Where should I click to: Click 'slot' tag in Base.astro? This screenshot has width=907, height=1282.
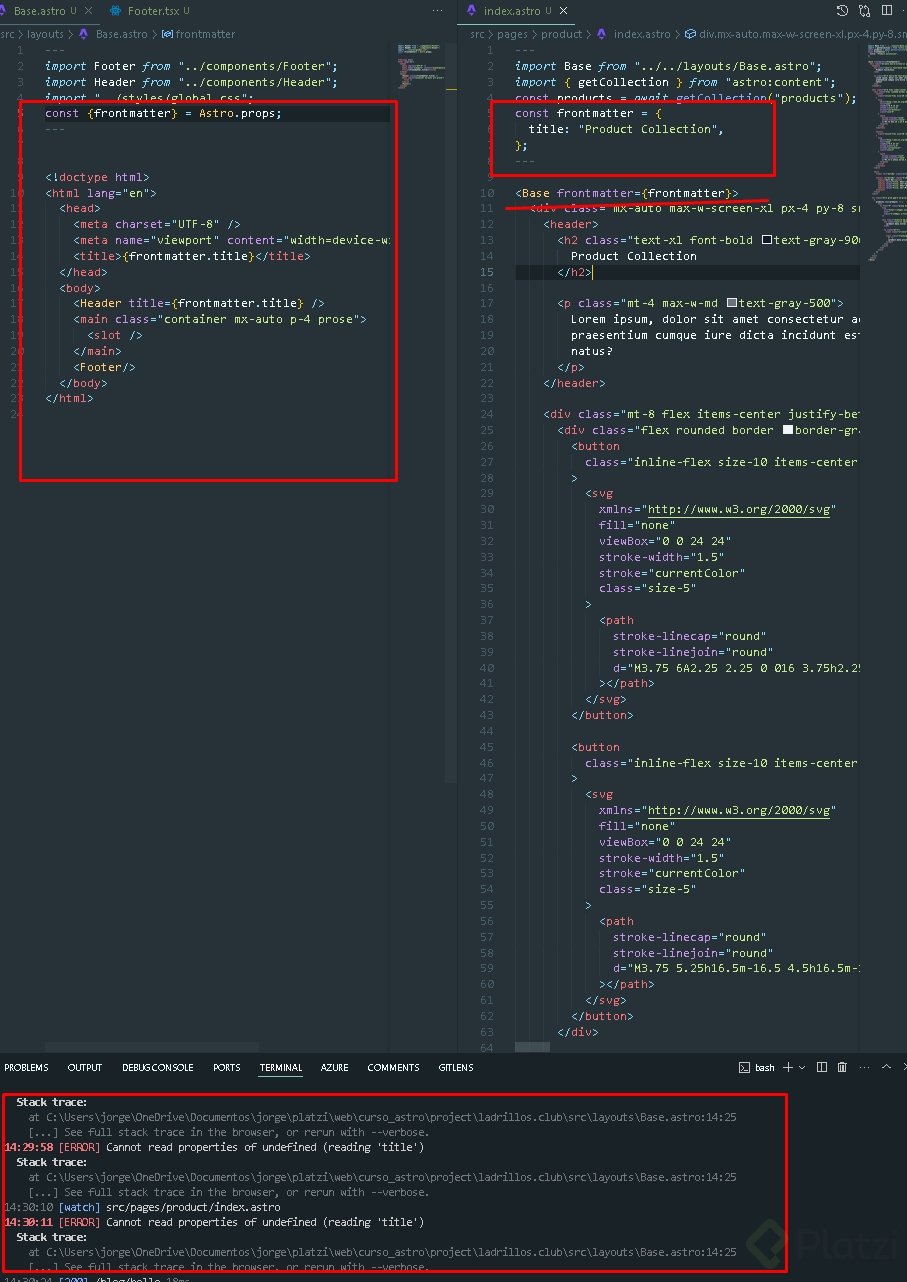coord(115,335)
